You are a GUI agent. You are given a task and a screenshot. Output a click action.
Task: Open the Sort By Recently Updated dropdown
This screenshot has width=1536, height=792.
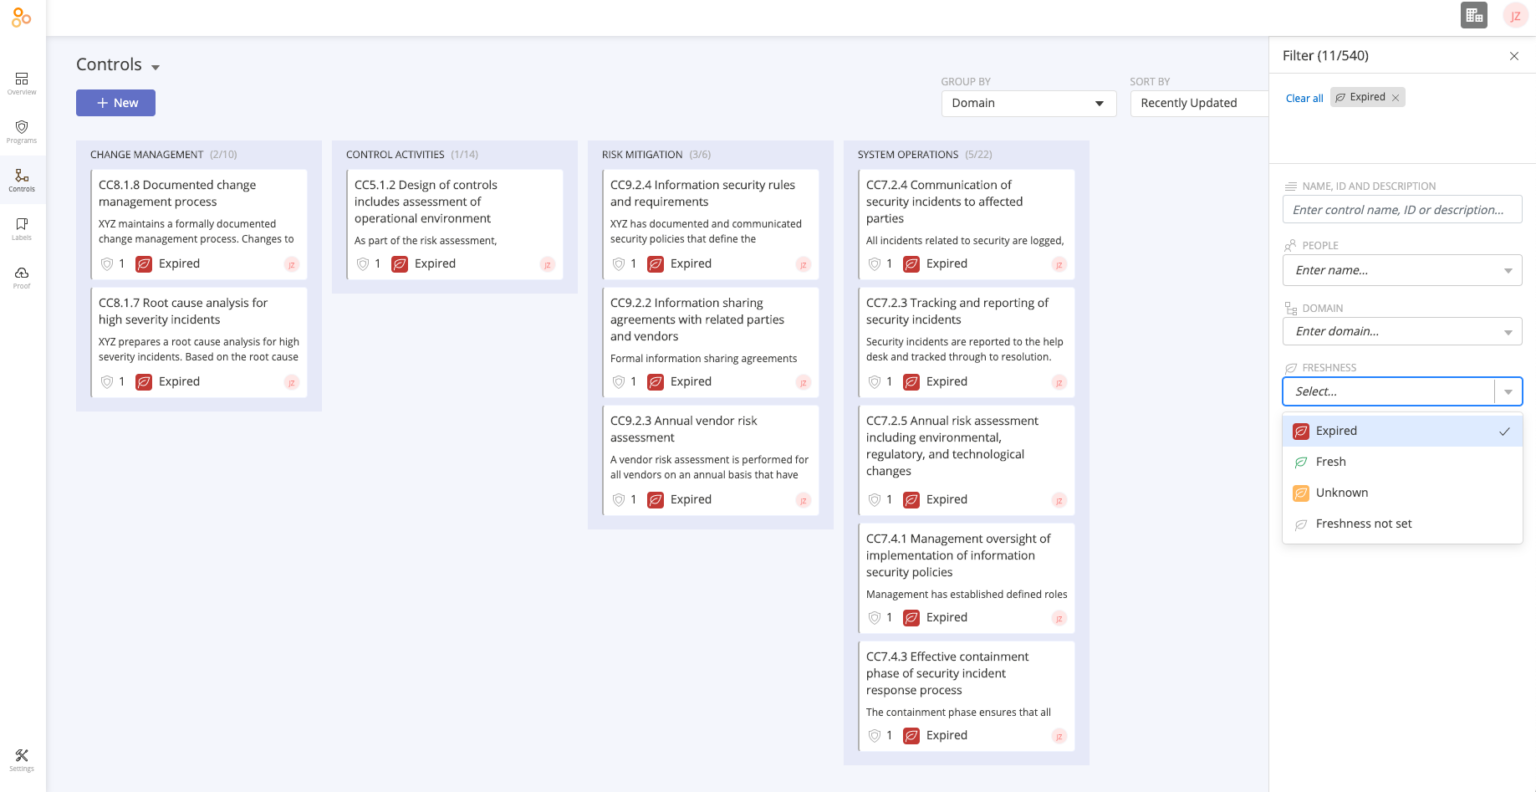pyautogui.click(x=1198, y=103)
